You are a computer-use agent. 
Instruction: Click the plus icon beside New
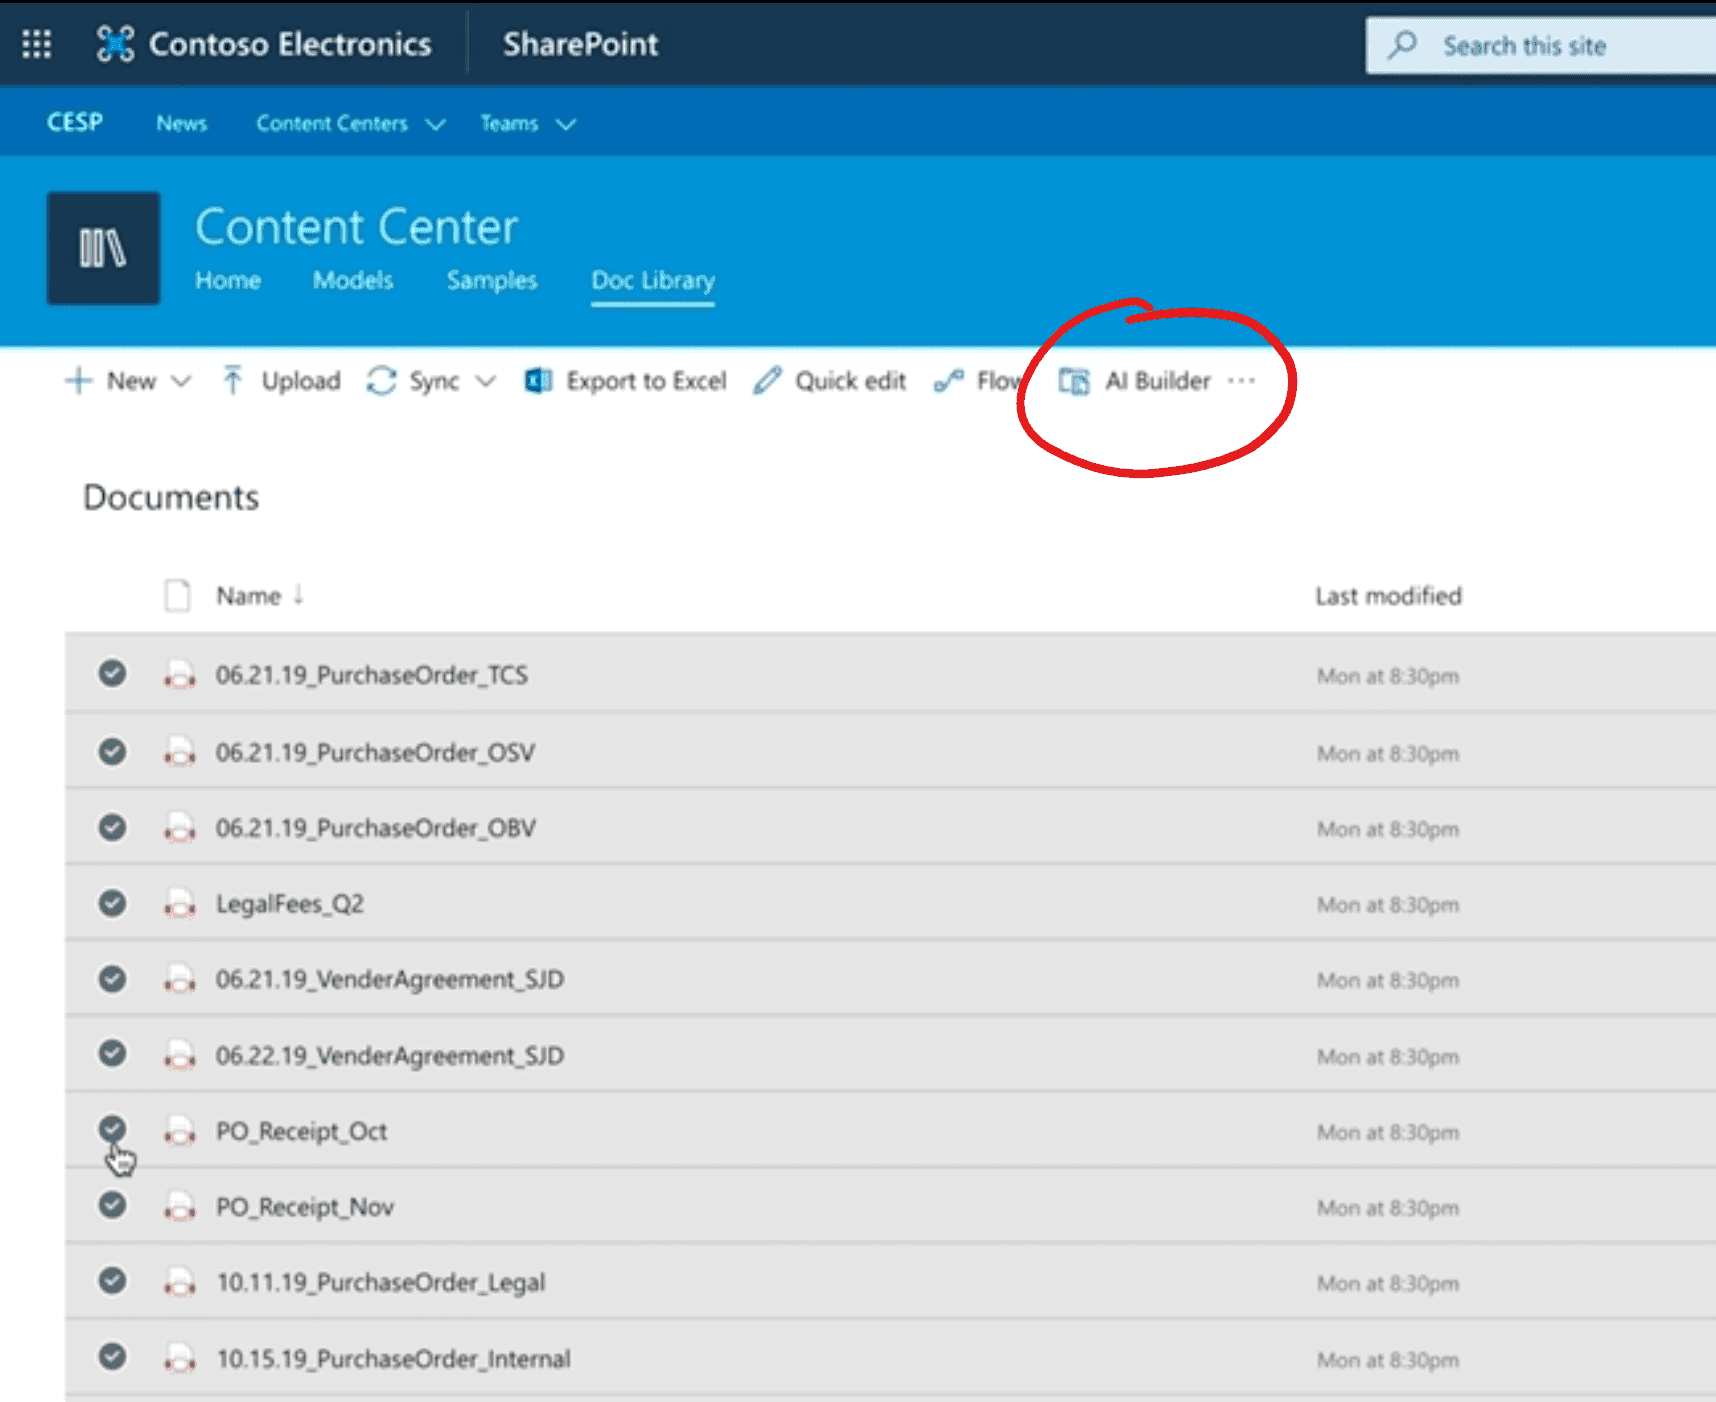click(79, 381)
